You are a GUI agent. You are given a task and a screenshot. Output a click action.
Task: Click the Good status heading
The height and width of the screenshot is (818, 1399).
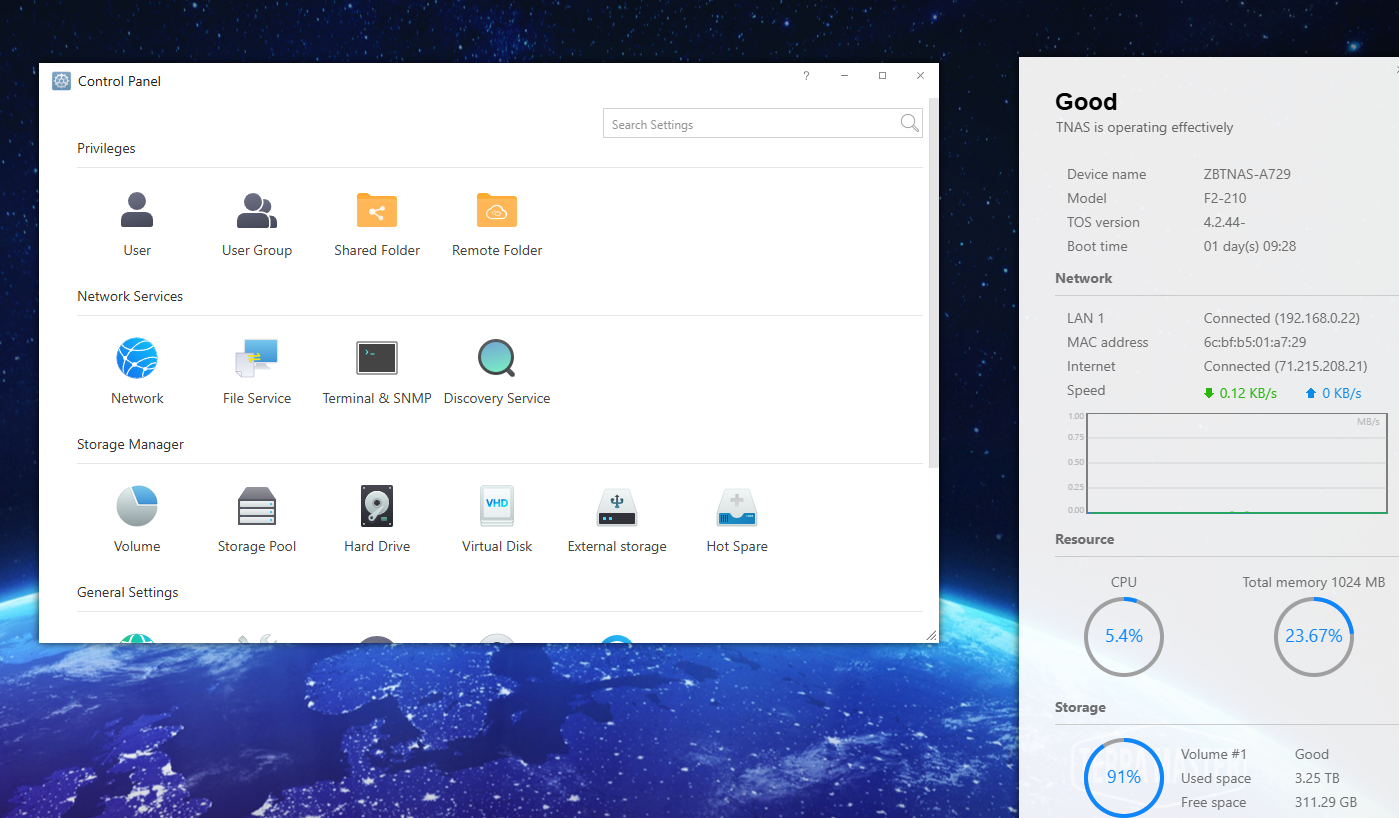pyautogui.click(x=1086, y=102)
